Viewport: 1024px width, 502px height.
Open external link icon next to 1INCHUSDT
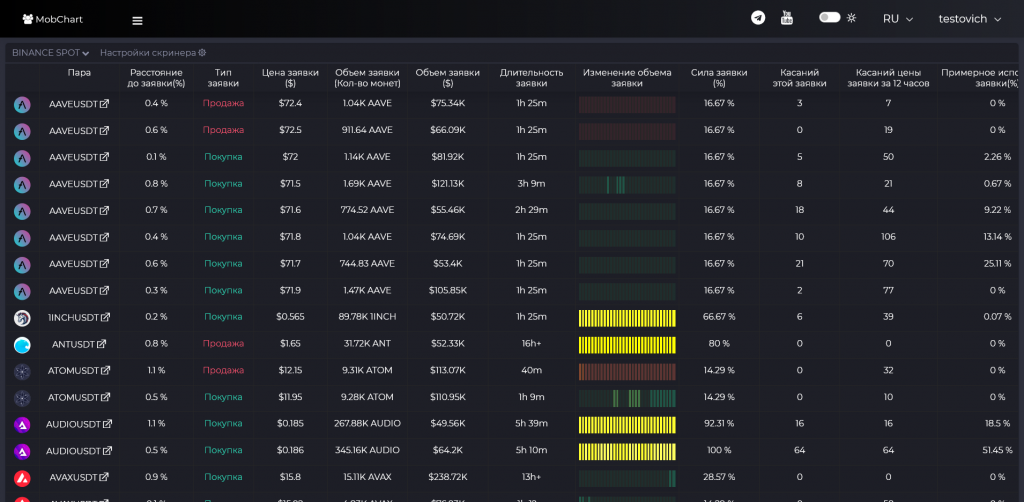coord(104,317)
